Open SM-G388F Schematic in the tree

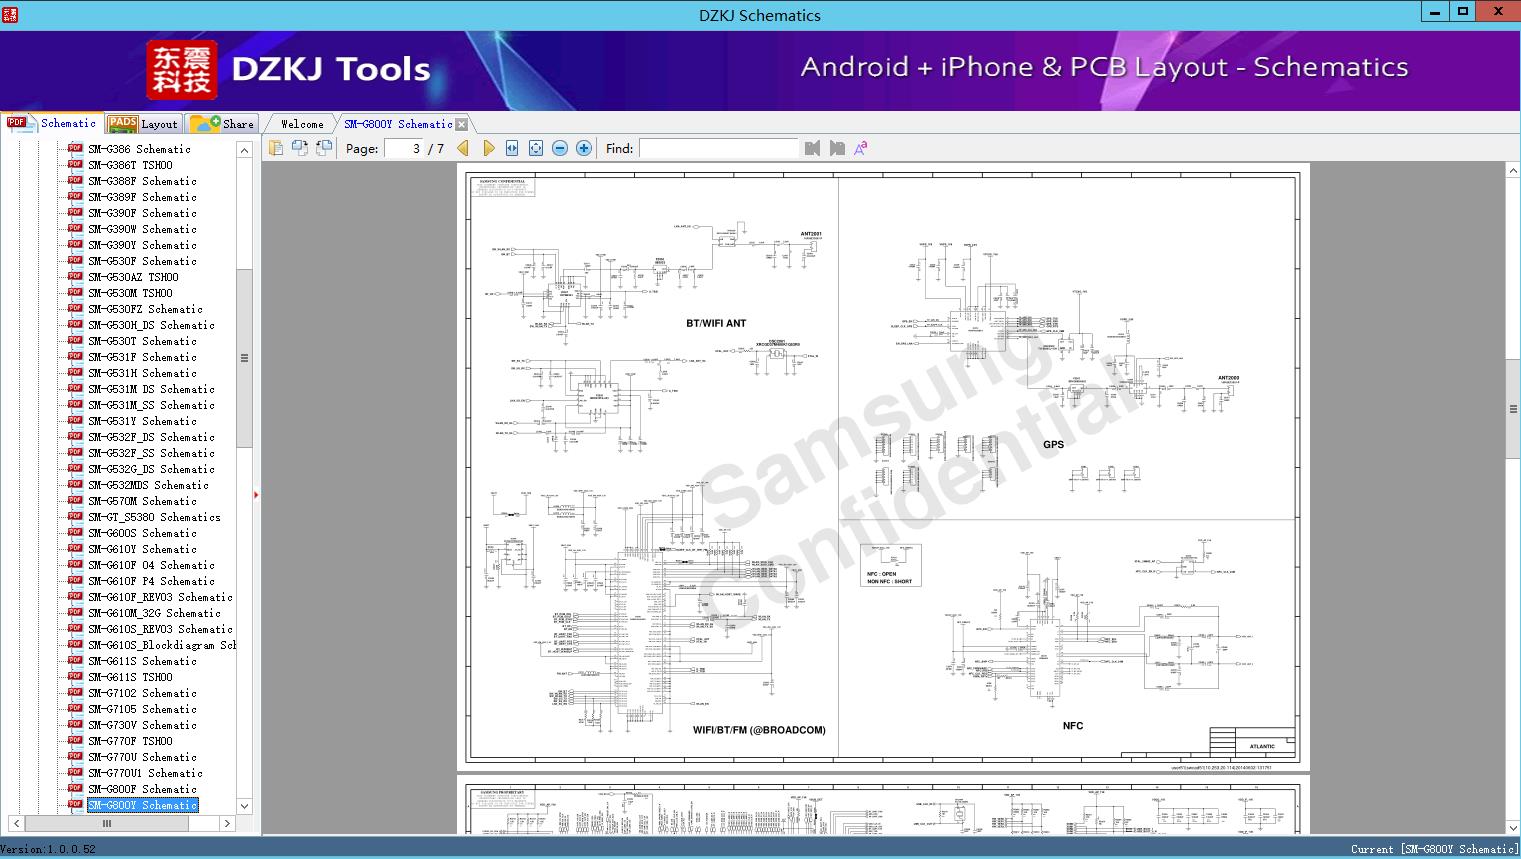[142, 181]
